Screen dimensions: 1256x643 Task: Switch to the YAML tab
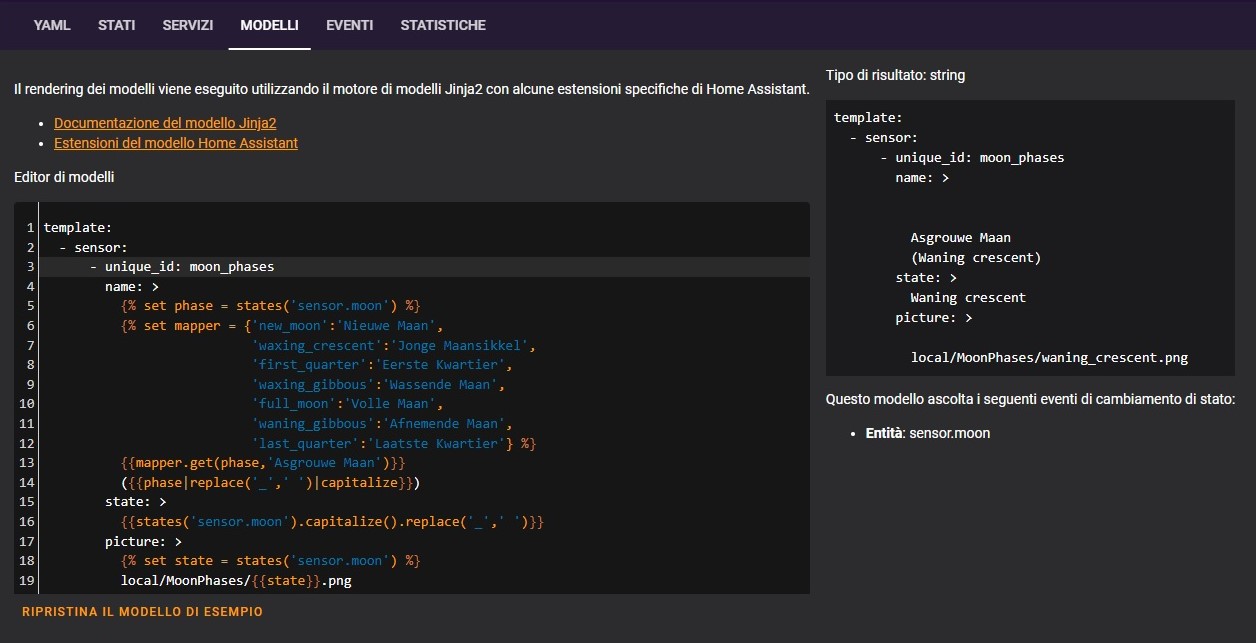point(52,25)
